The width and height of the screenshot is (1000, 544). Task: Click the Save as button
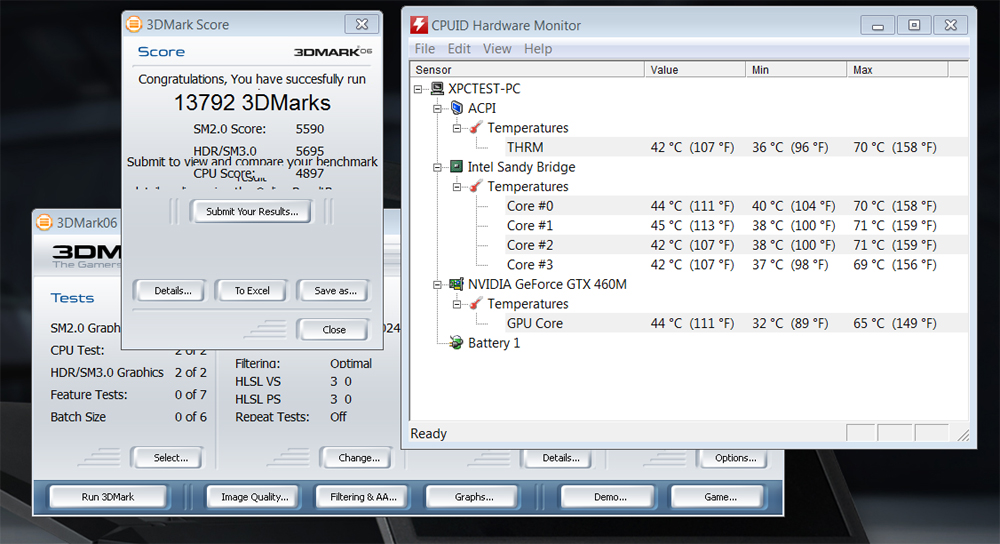[335, 291]
